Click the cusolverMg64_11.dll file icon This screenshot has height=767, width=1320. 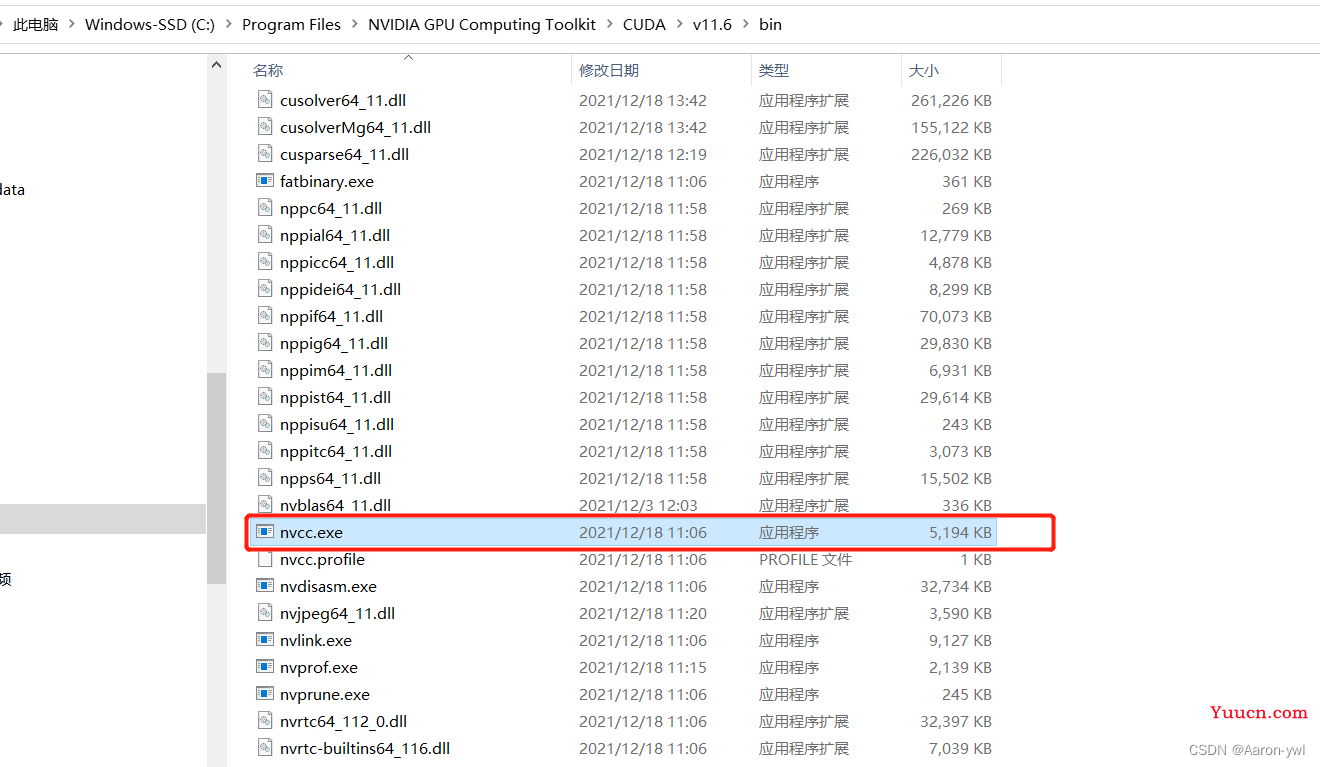[x=265, y=127]
